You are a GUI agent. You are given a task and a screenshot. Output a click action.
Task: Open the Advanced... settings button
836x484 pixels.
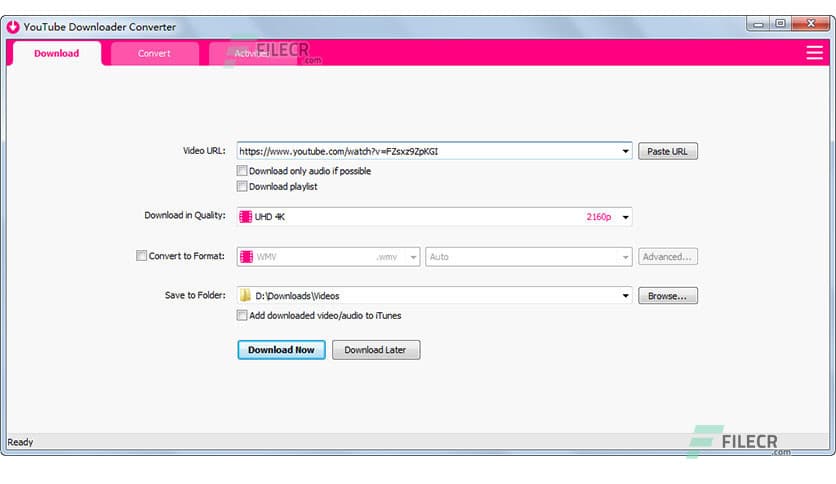click(x=668, y=257)
